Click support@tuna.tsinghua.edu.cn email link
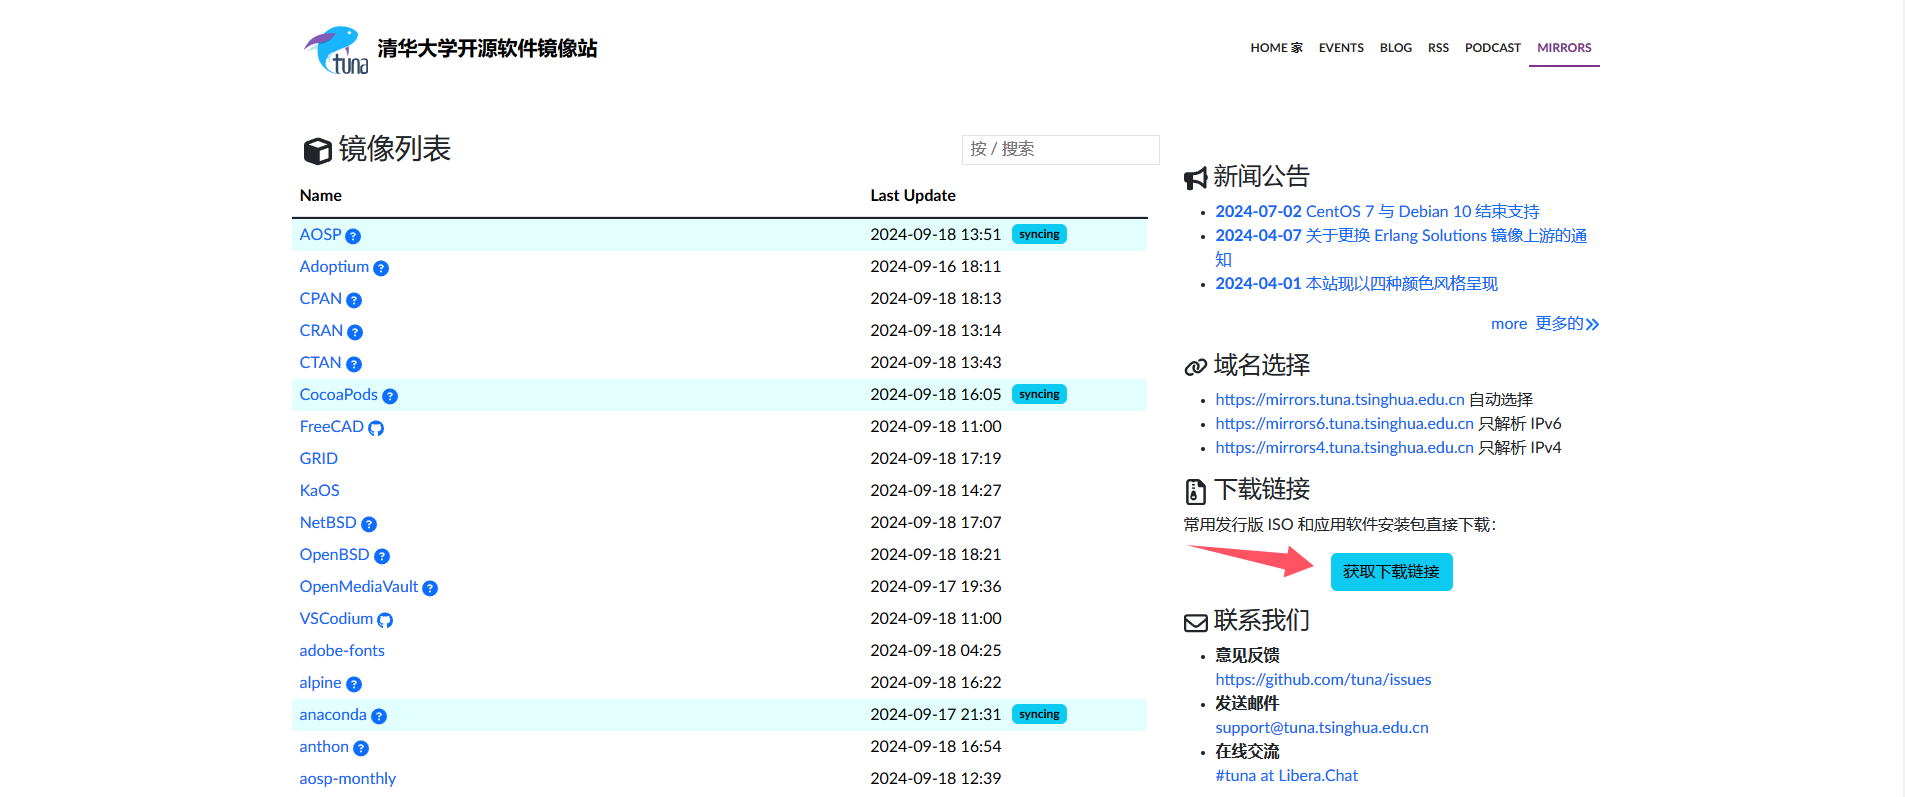 pos(1322,727)
